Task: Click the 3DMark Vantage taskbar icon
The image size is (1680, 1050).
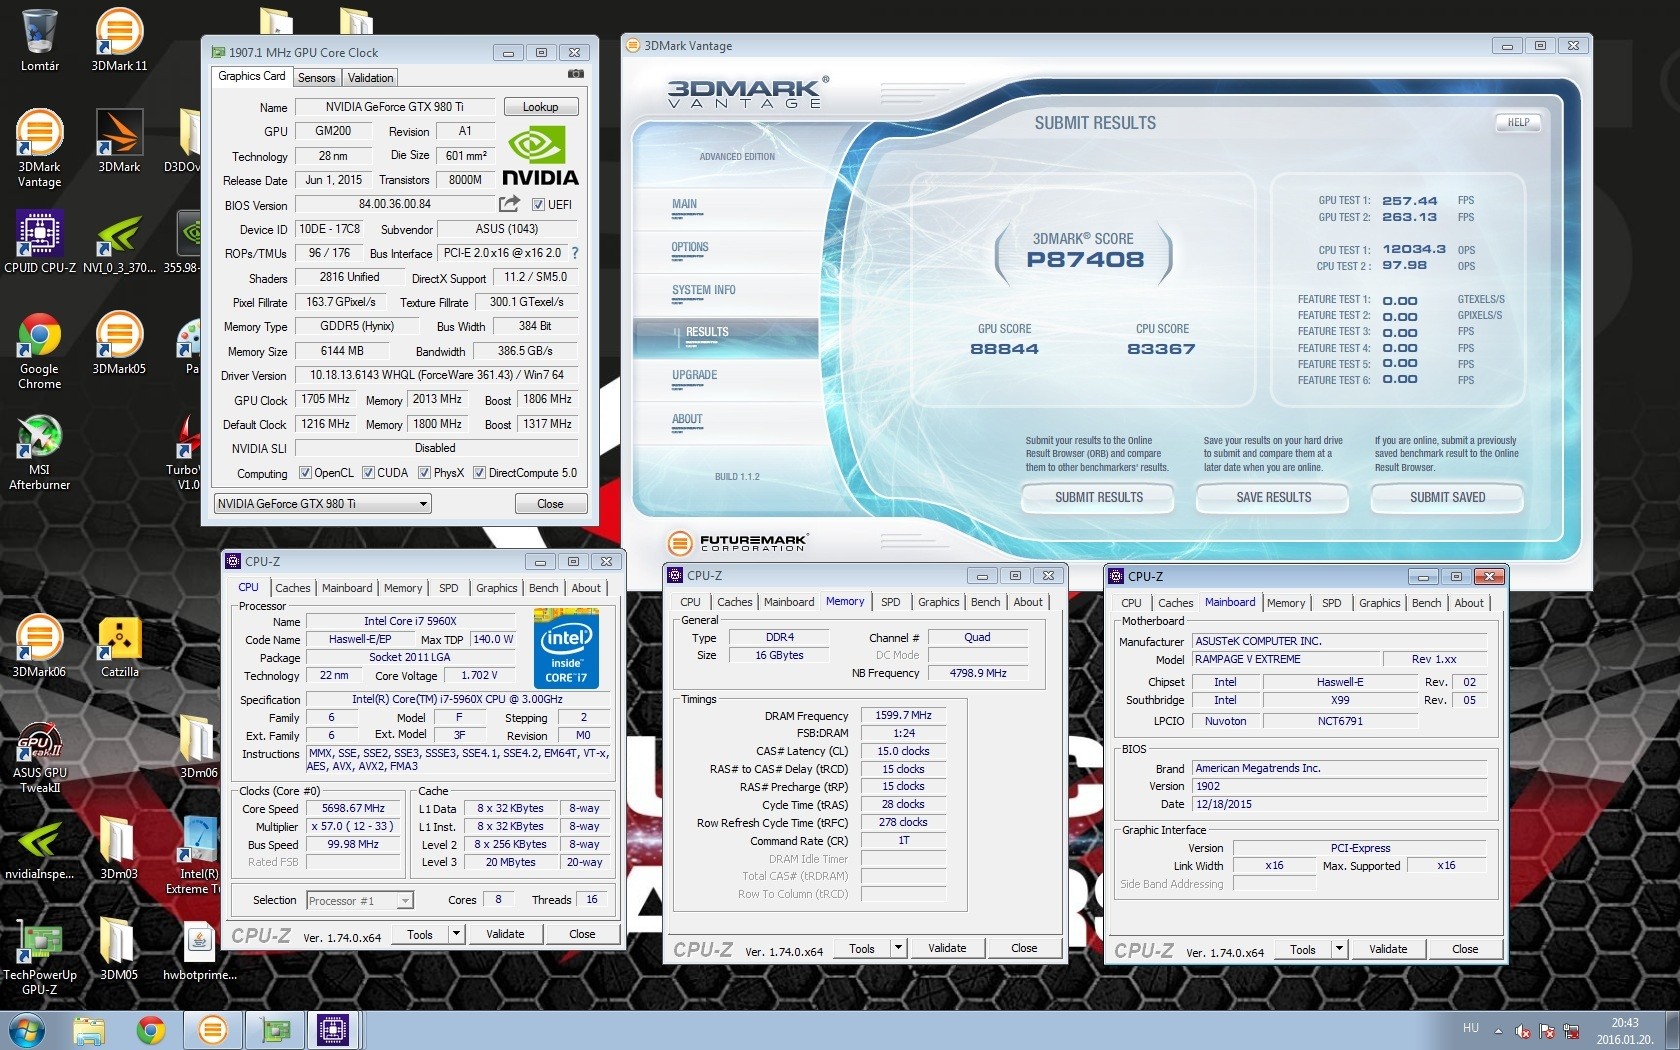Action: [x=212, y=1030]
